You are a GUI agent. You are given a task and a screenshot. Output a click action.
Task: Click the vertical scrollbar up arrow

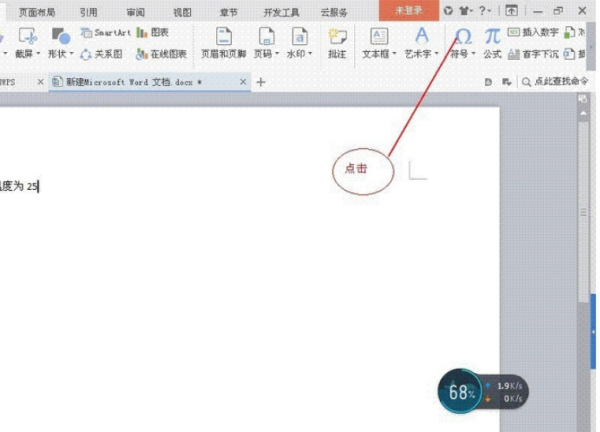click(583, 114)
